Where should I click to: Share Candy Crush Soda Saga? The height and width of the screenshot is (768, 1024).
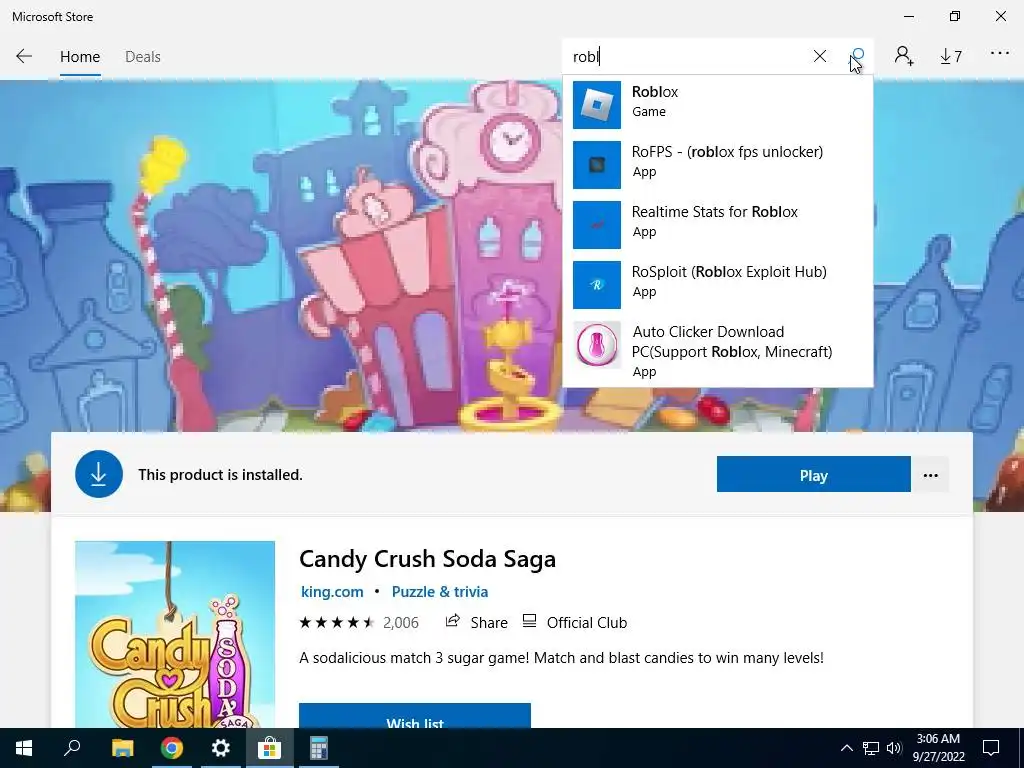point(476,622)
